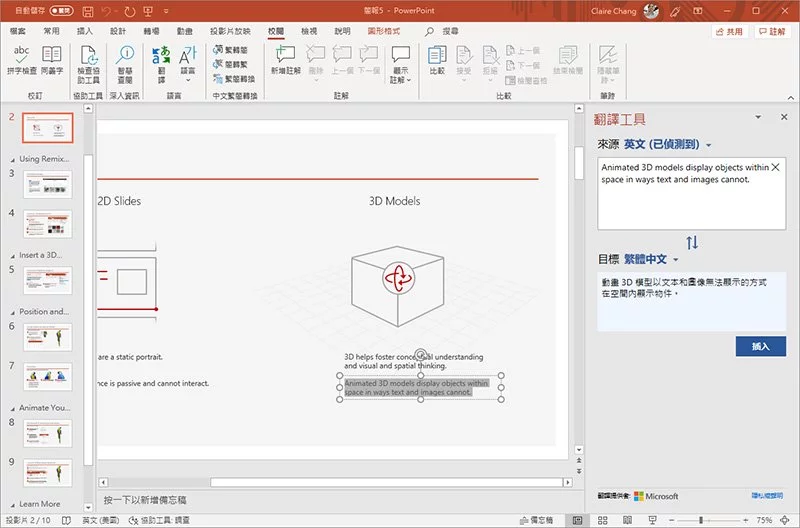Swap source and target languages arrows
This screenshot has width=800, height=528.
point(692,242)
